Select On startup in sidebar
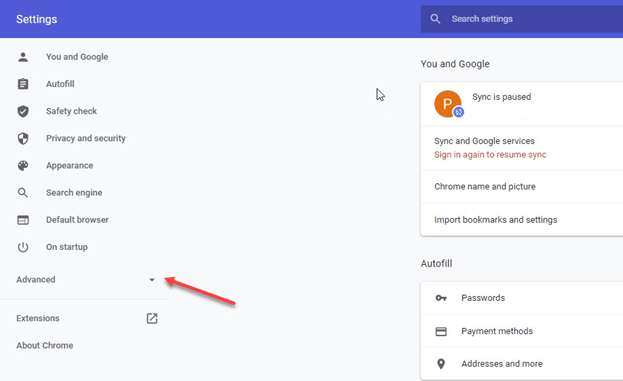 tap(67, 247)
